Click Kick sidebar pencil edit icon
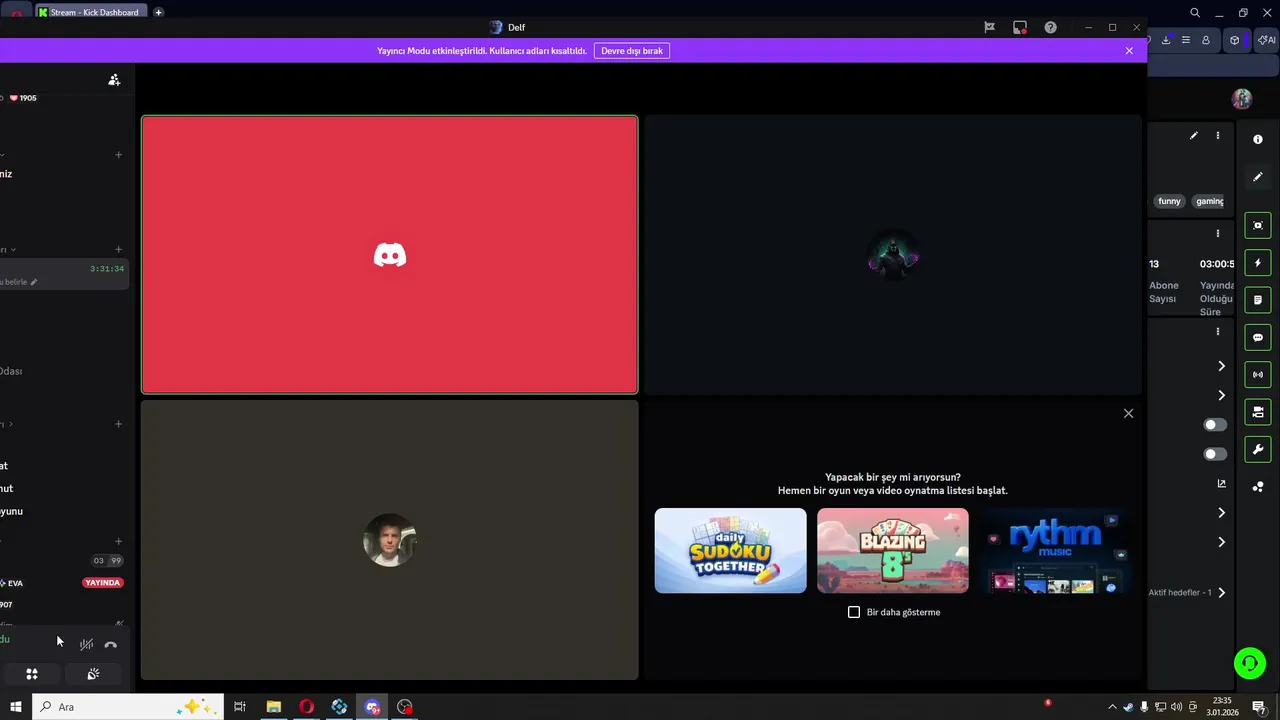The width and height of the screenshot is (1280, 720). pos(1258,177)
